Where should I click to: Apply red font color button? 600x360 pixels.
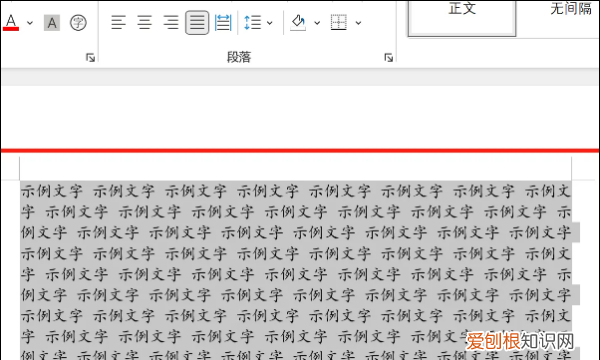[x=11, y=23]
